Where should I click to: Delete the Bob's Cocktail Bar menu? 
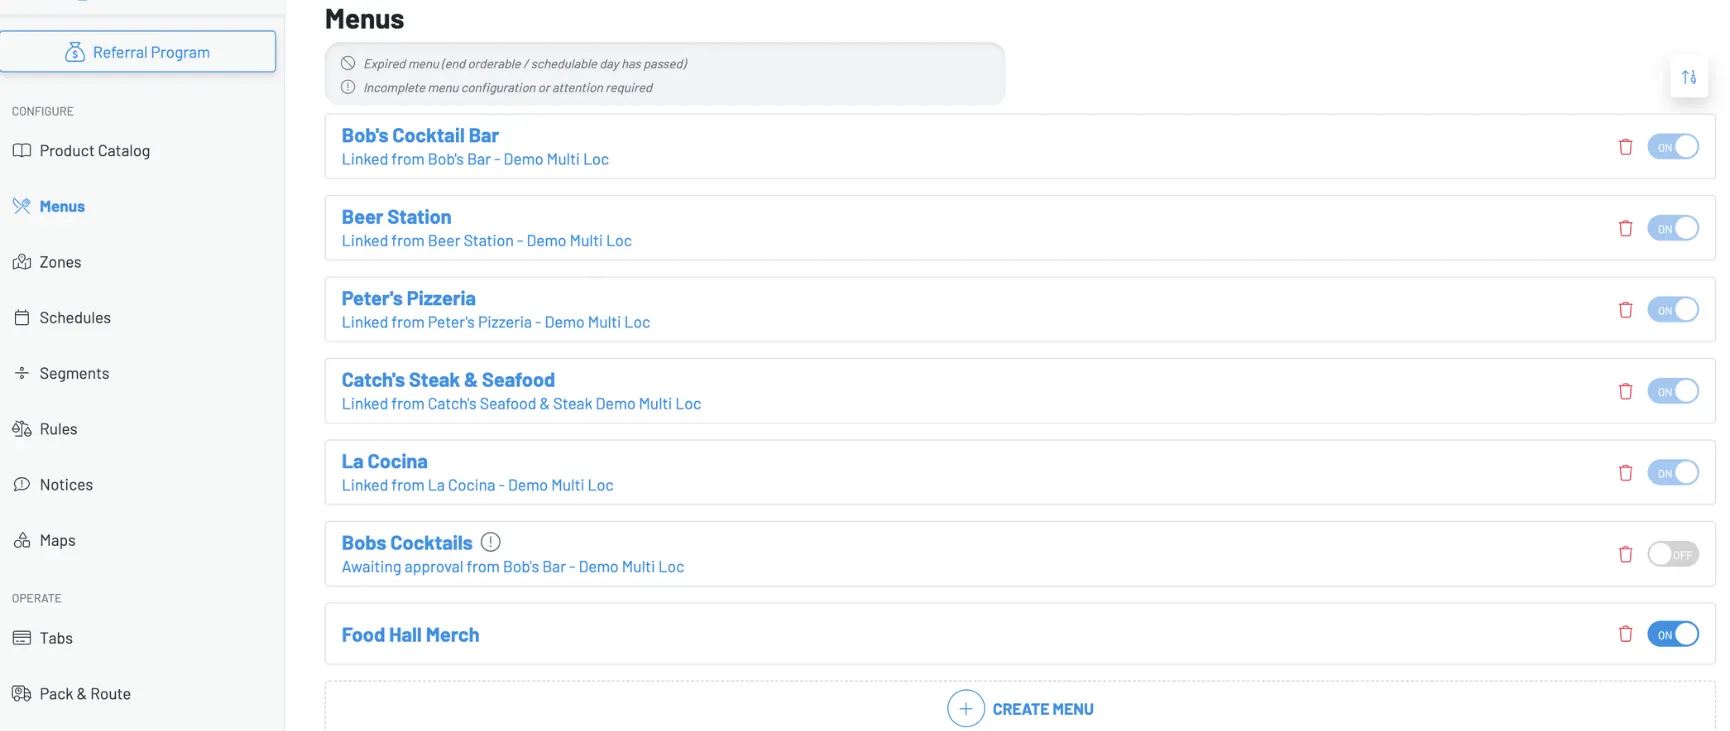tap(1625, 147)
